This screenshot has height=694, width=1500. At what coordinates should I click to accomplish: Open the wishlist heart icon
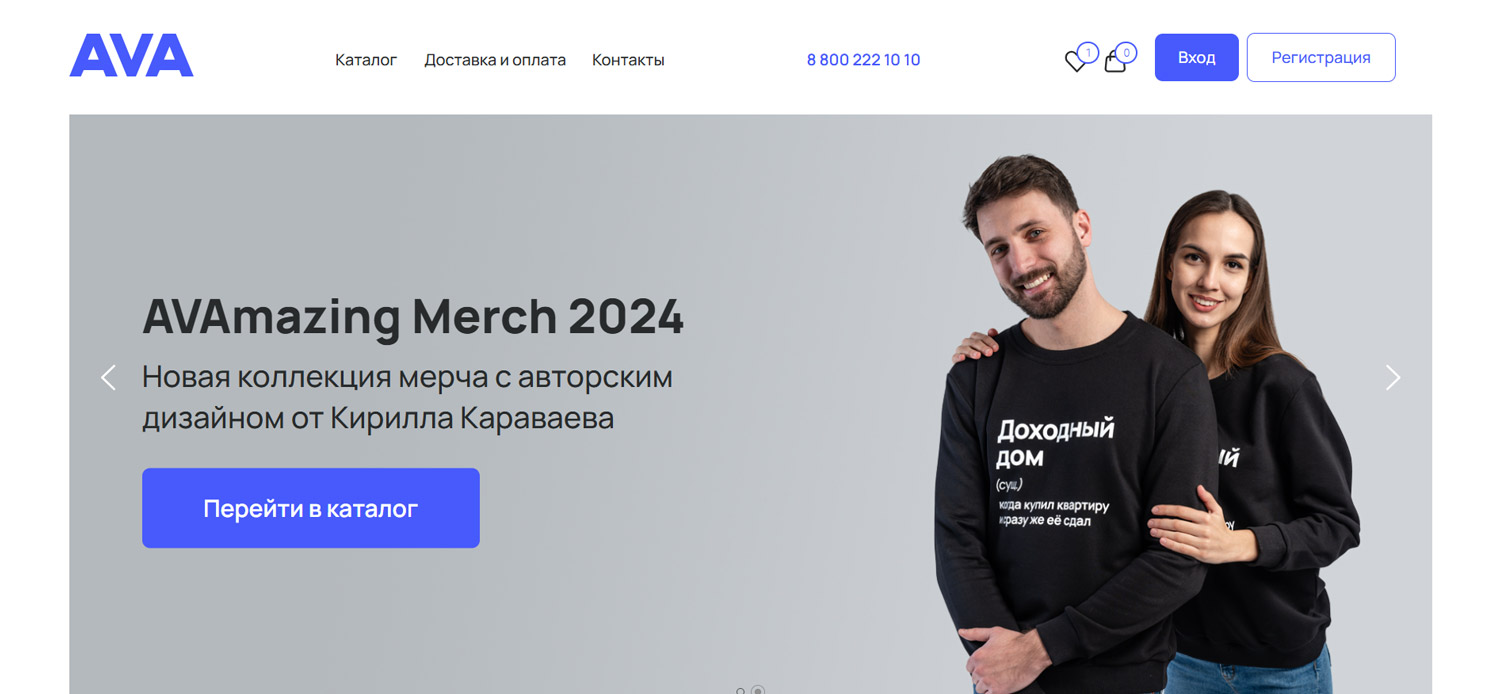[1075, 62]
